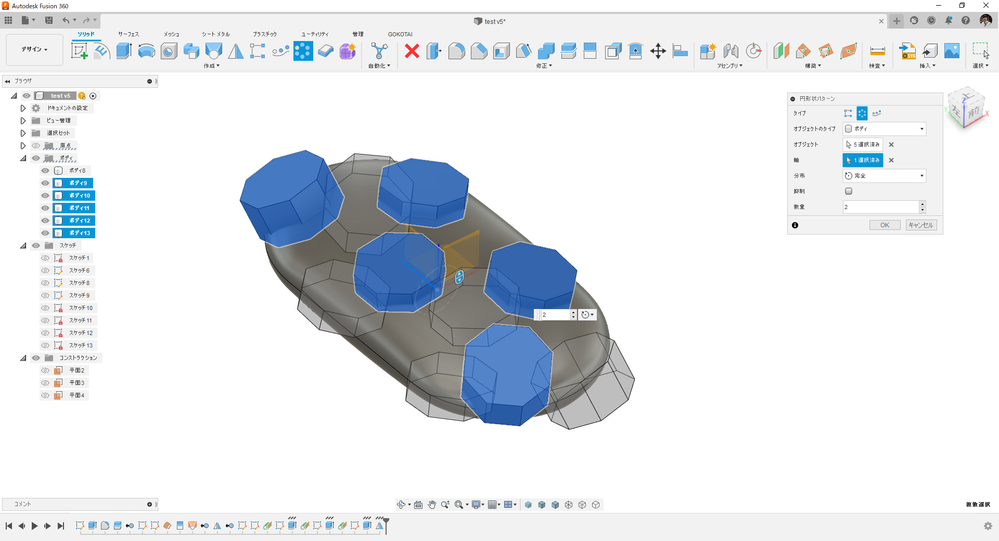Collapse the ボディ folder in browser

click(x=23, y=158)
